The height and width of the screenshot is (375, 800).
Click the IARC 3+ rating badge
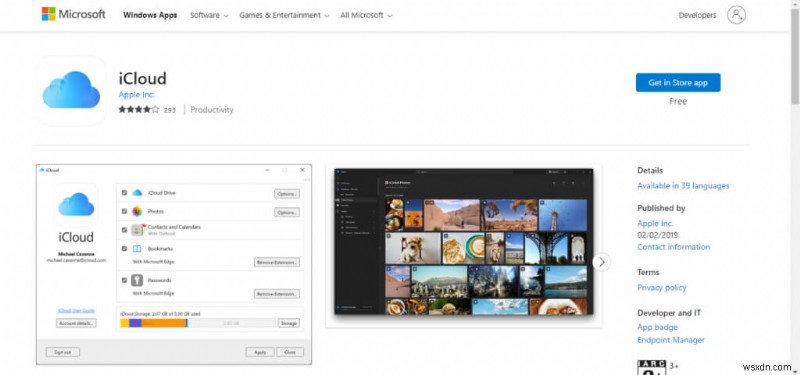click(x=652, y=367)
